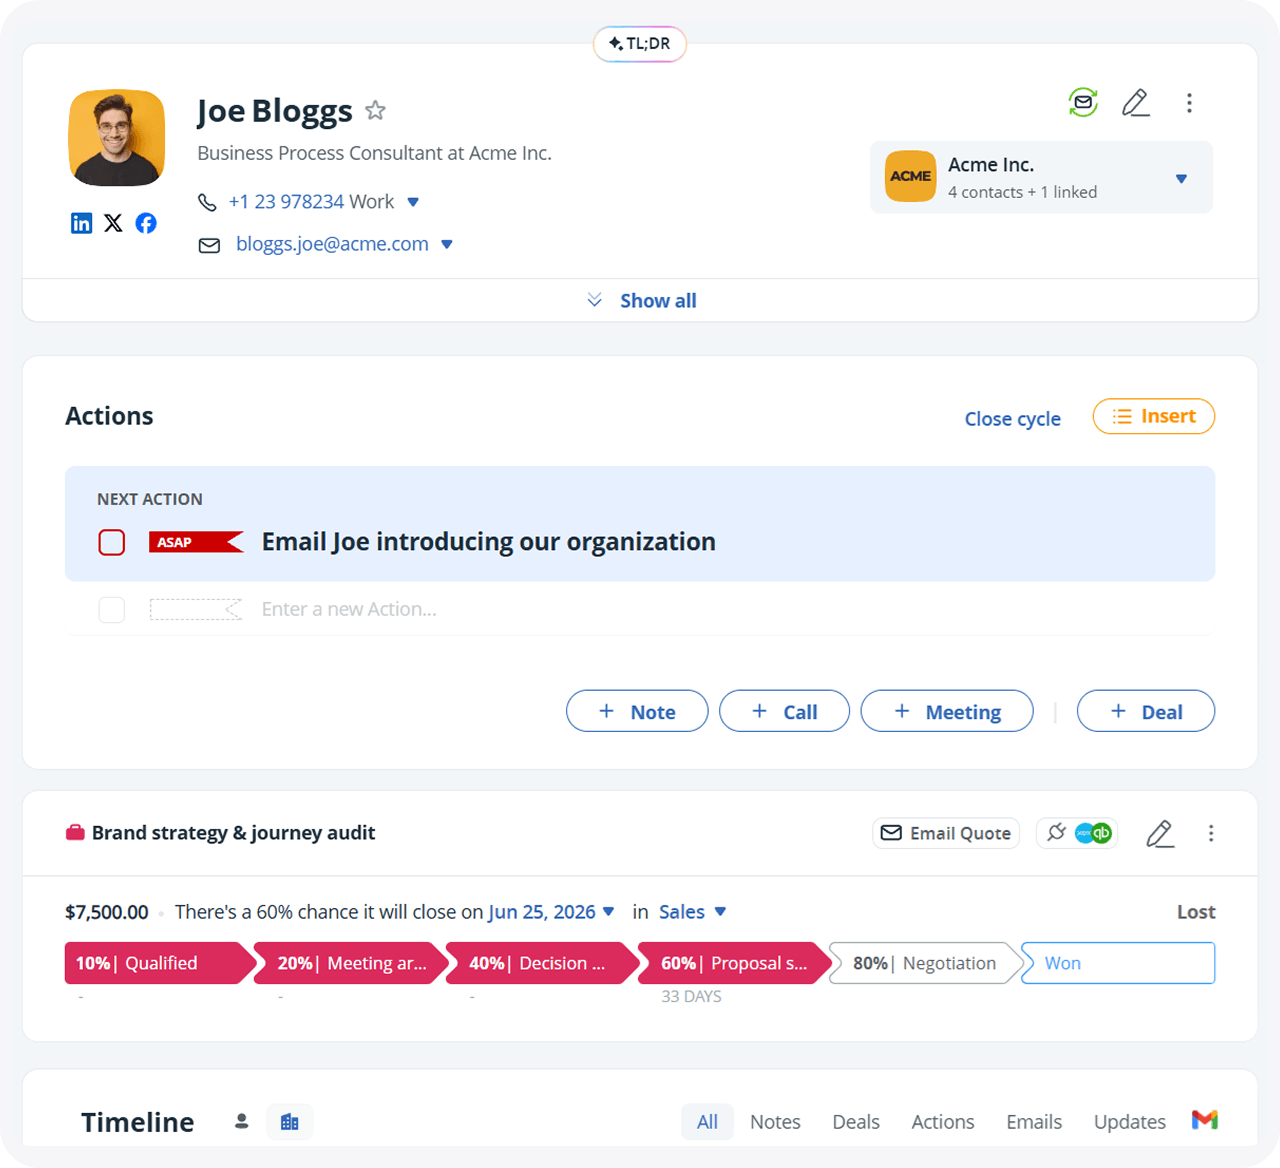The image size is (1280, 1168).
Task: Add a Meeting
Action: (x=947, y=711)
